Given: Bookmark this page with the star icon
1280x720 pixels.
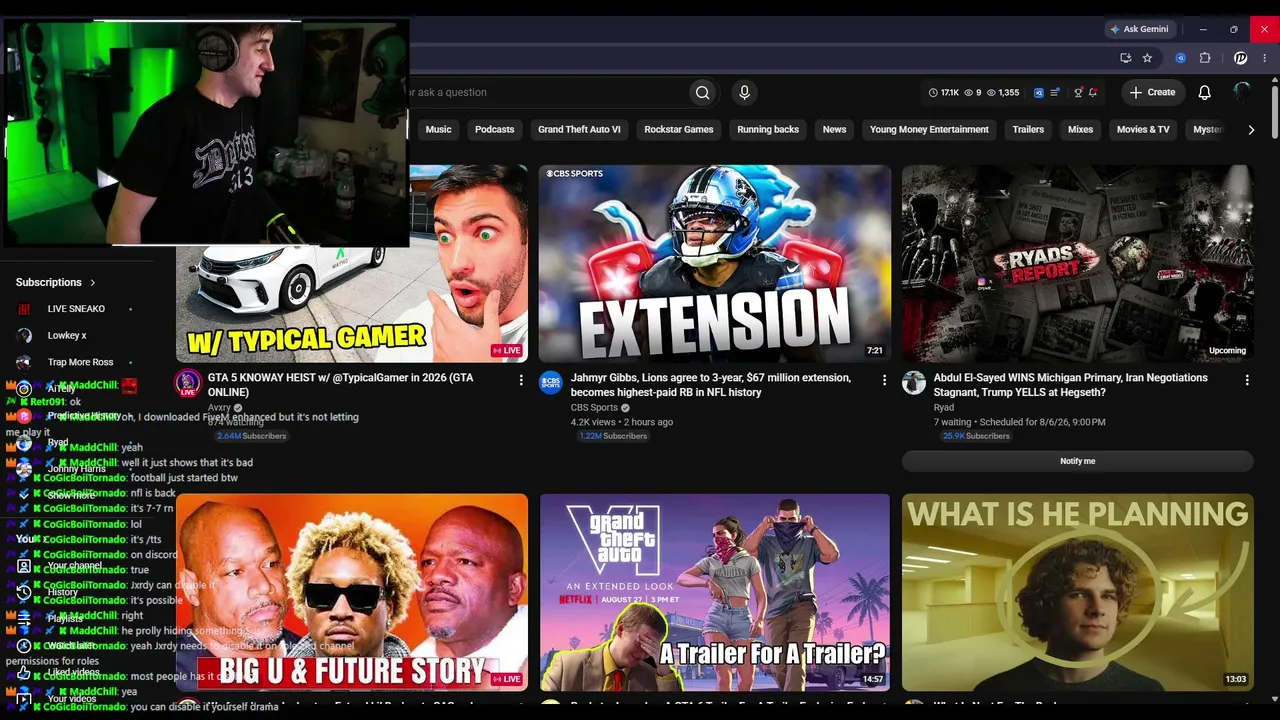Looking at the screenshot, I should [x=1147, y=58].
